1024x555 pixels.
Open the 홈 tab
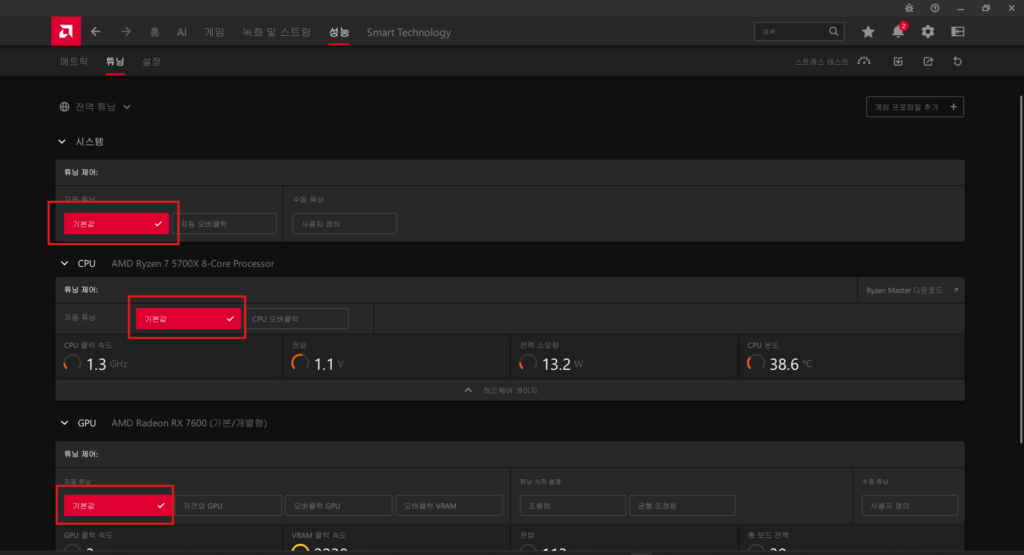(x=154, y=32)
